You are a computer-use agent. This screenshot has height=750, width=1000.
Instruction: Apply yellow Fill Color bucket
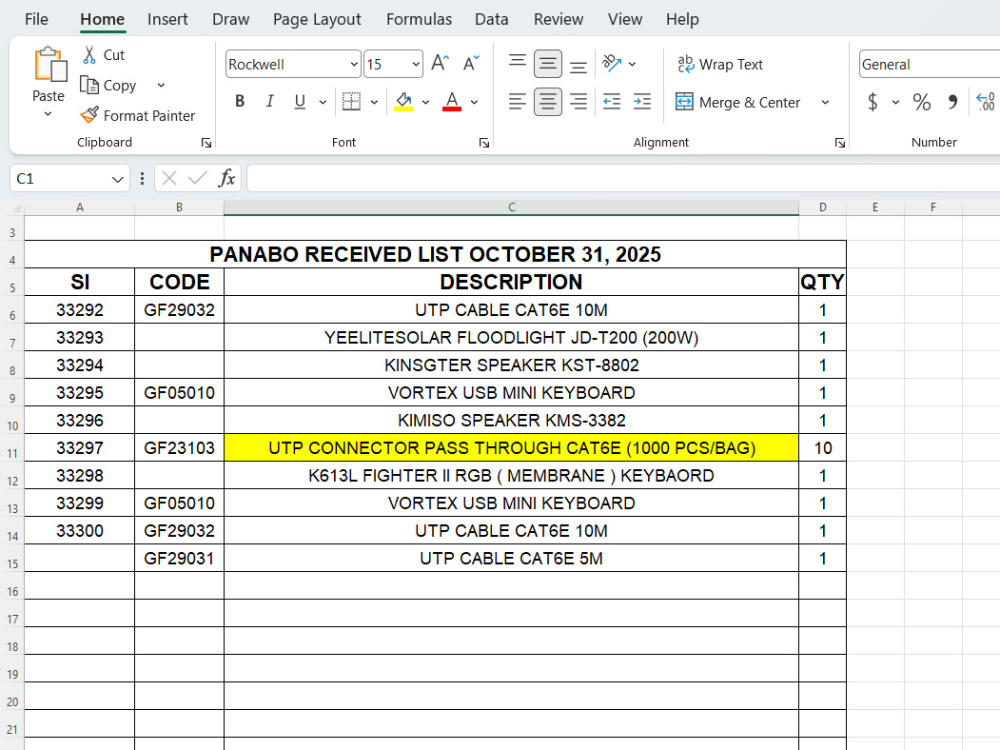(403, 101)
